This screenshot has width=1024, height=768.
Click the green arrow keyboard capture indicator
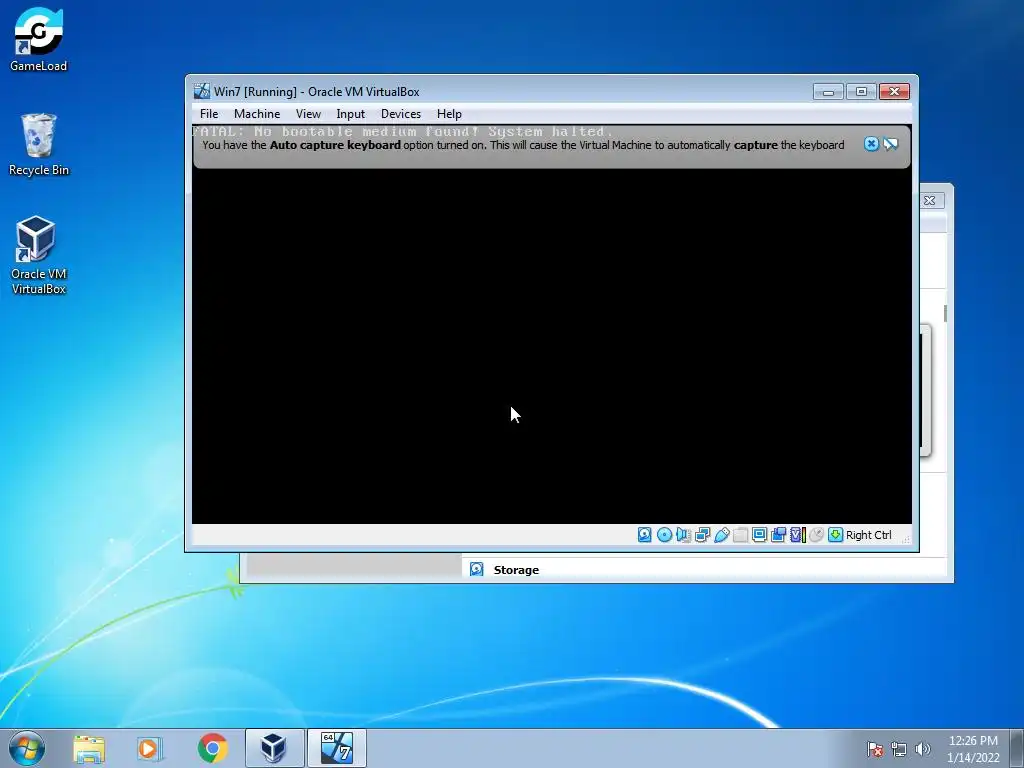[835, 535]
